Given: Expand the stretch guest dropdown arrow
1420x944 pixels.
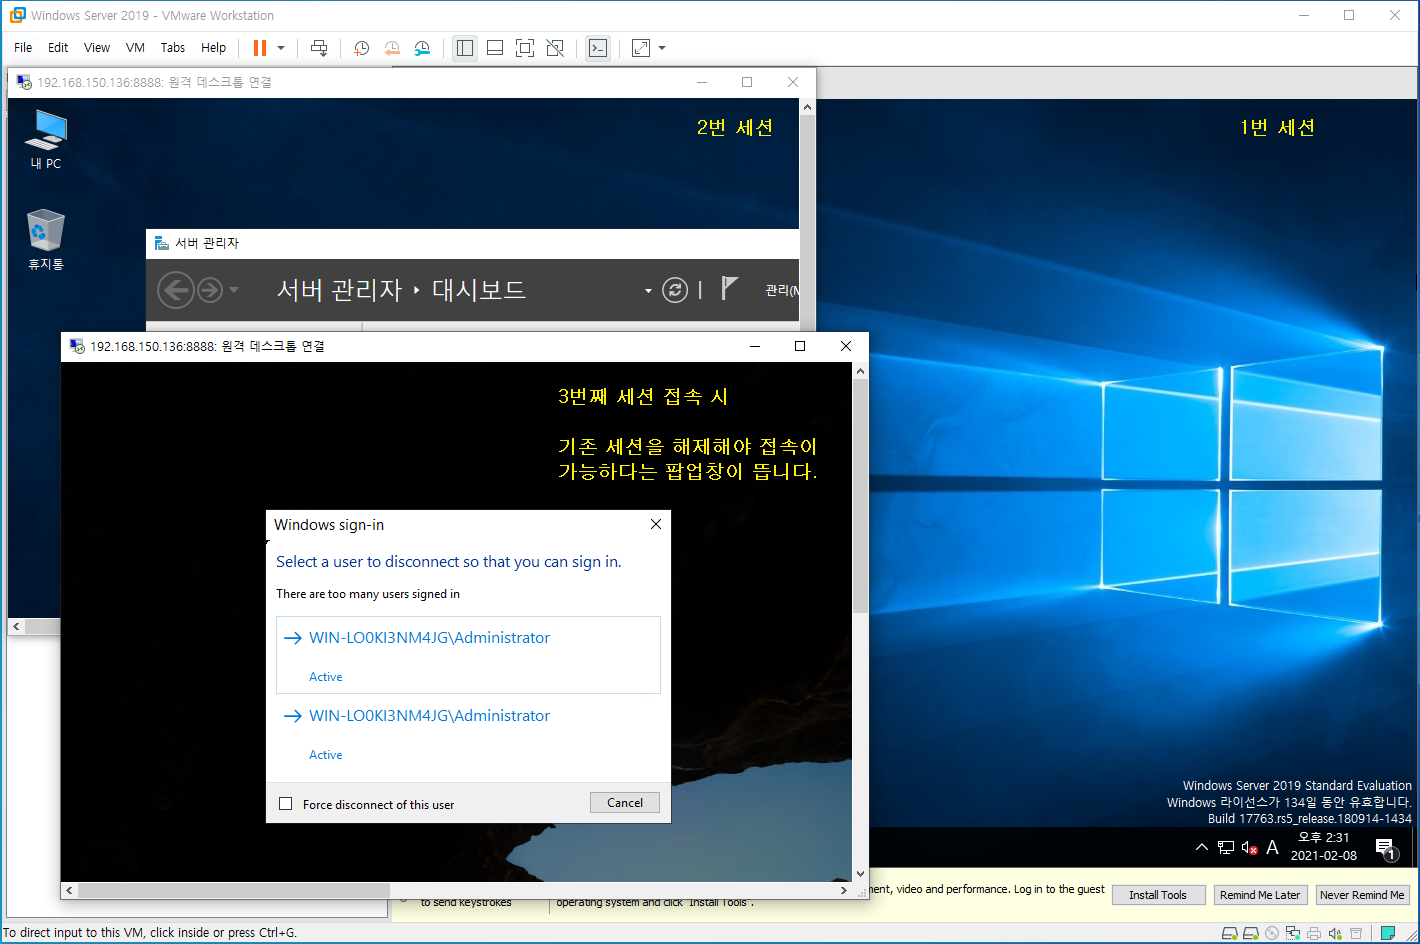Looking at the screenshot, I should [662, 47].
